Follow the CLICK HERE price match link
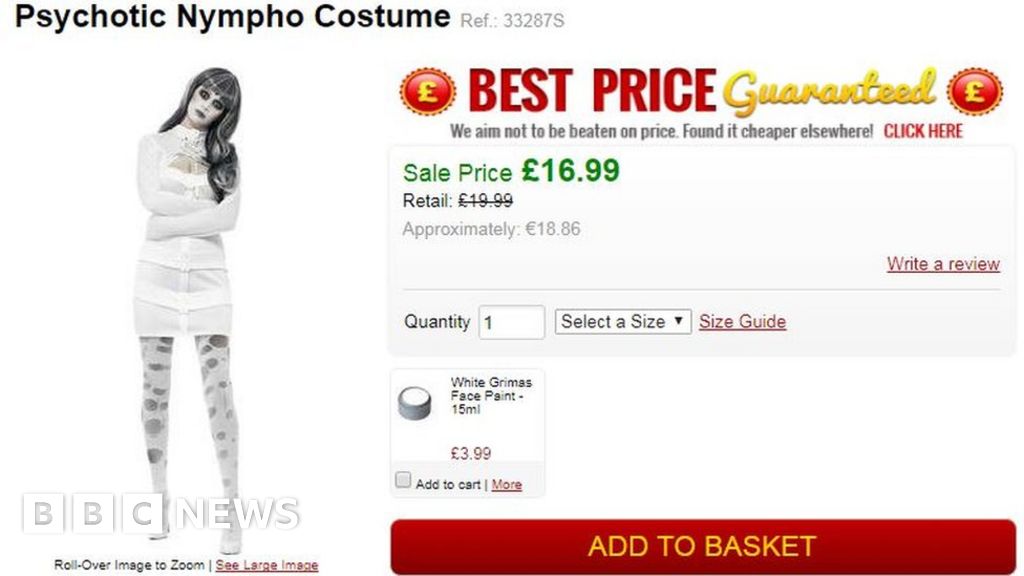1024x576 pixels. click(923, 131)
